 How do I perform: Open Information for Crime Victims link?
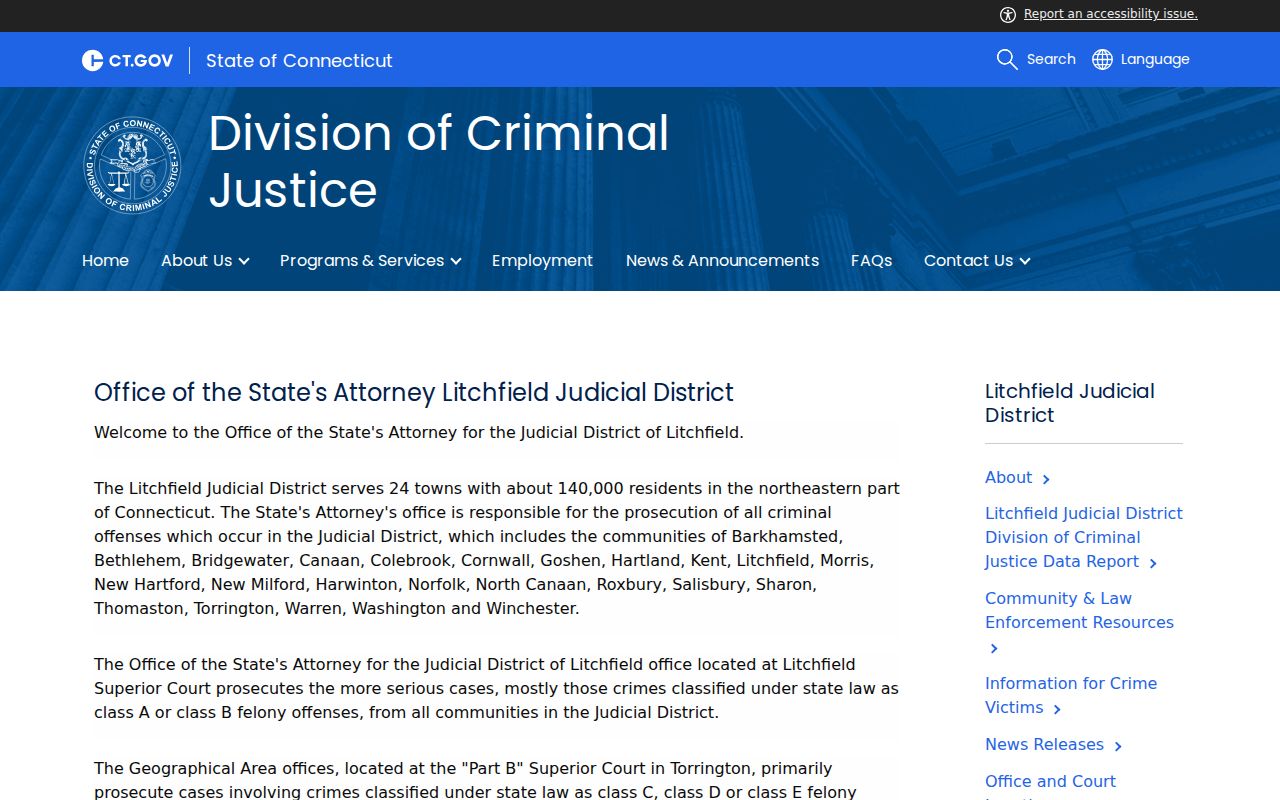[1071, 695]
